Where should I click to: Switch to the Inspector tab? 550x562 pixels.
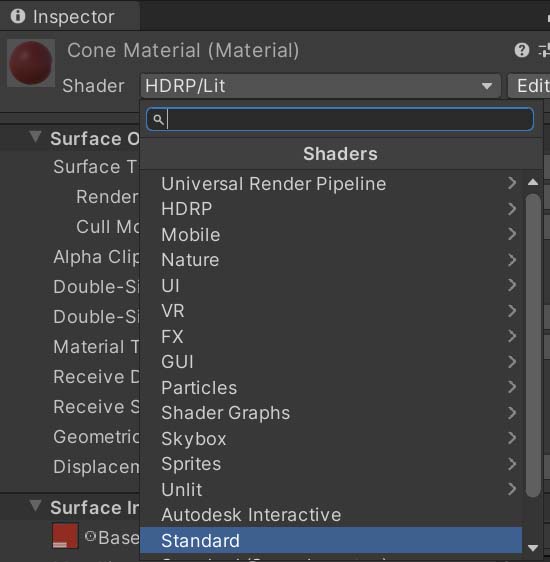70,16
